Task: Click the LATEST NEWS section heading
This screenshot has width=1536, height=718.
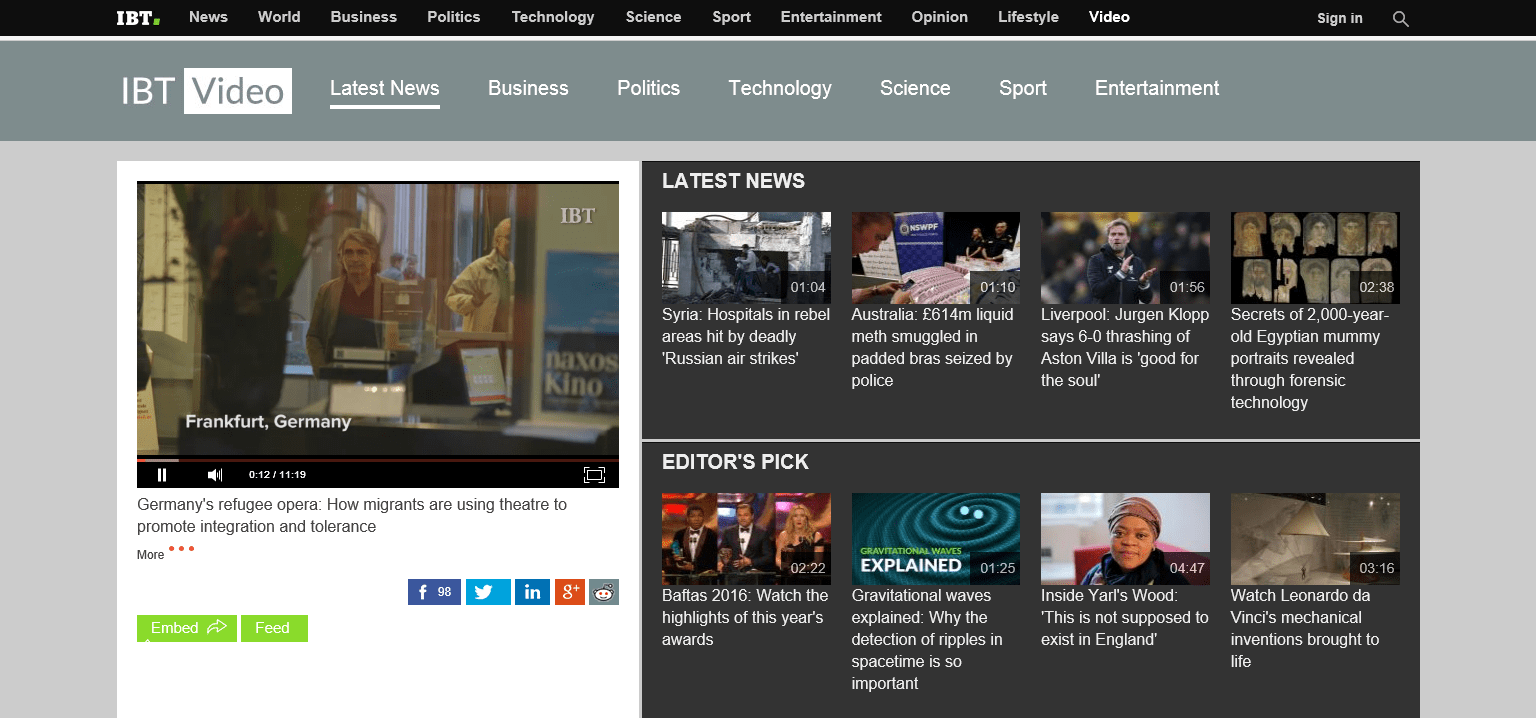Action: (733, 181)
